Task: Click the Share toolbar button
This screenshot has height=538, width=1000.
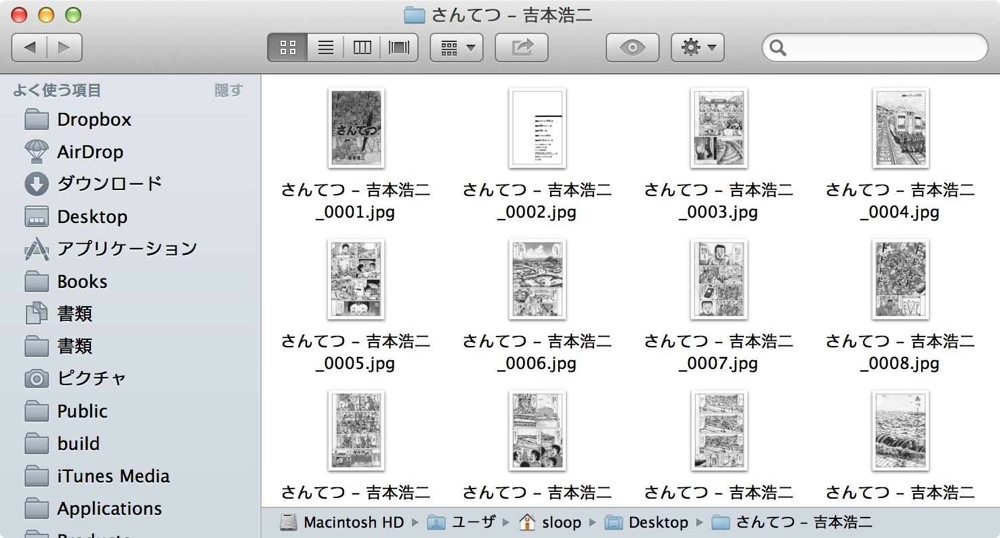Action: [522, 48]
